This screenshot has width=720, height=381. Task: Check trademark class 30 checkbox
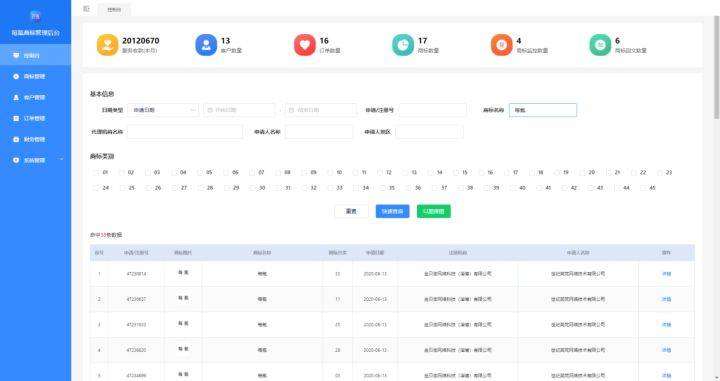point(253,188)
